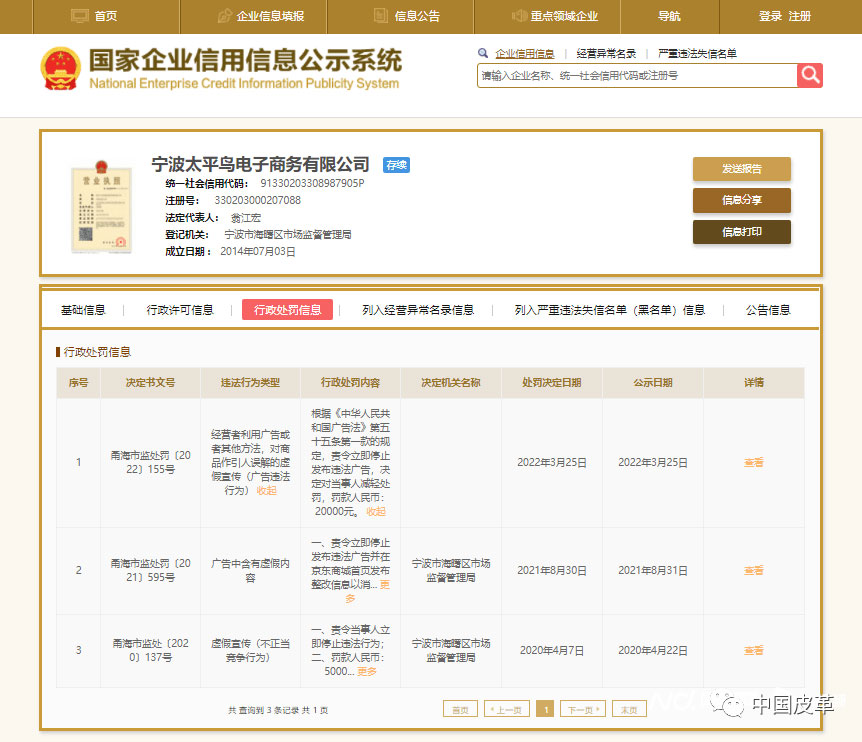Click the 存续 status badge

tap(396, 165)
